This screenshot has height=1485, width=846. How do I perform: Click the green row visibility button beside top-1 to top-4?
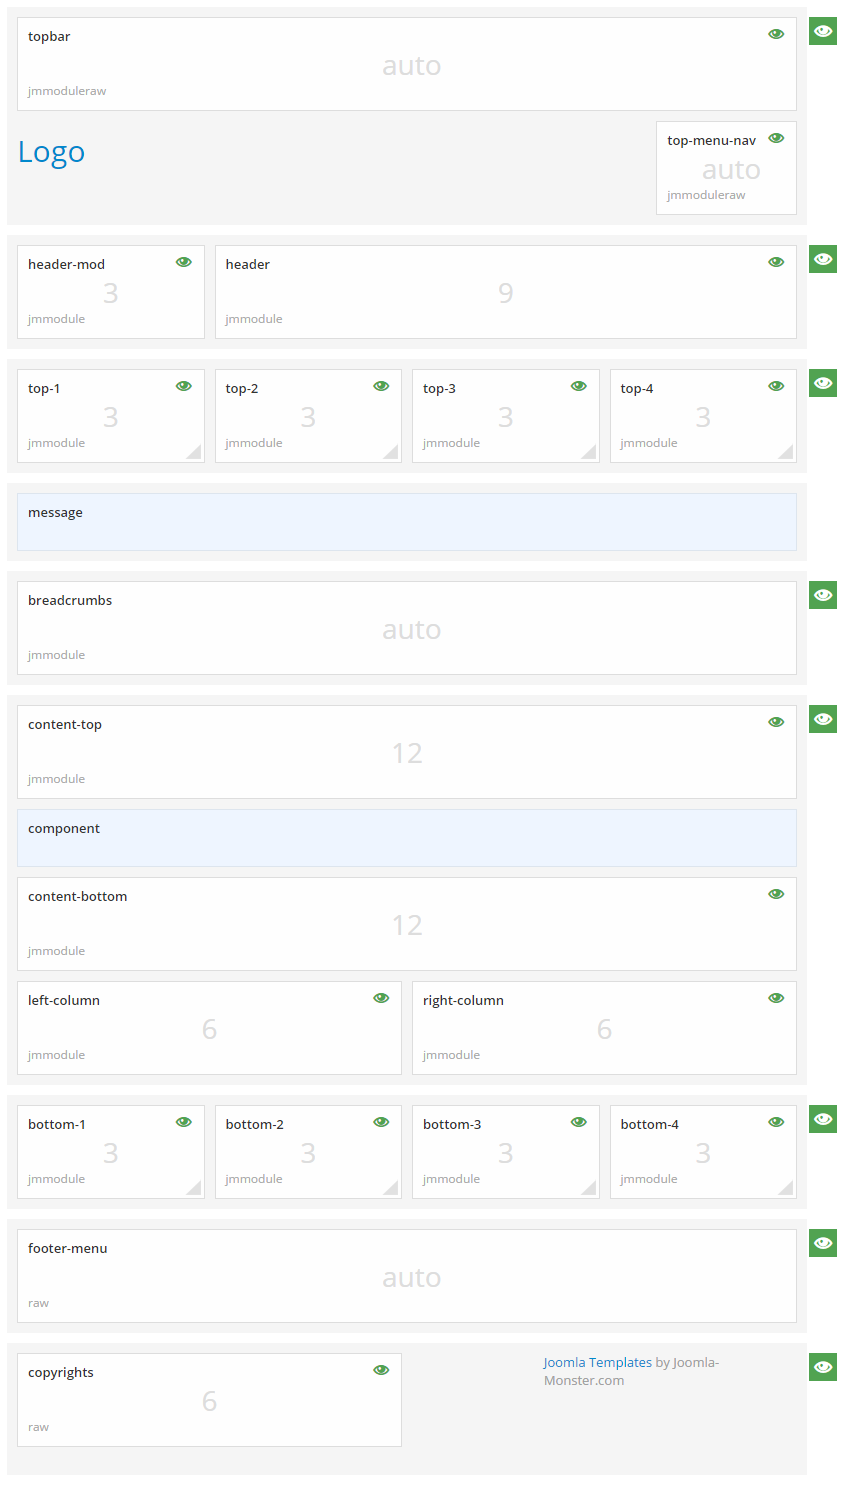tap(822, 384)
